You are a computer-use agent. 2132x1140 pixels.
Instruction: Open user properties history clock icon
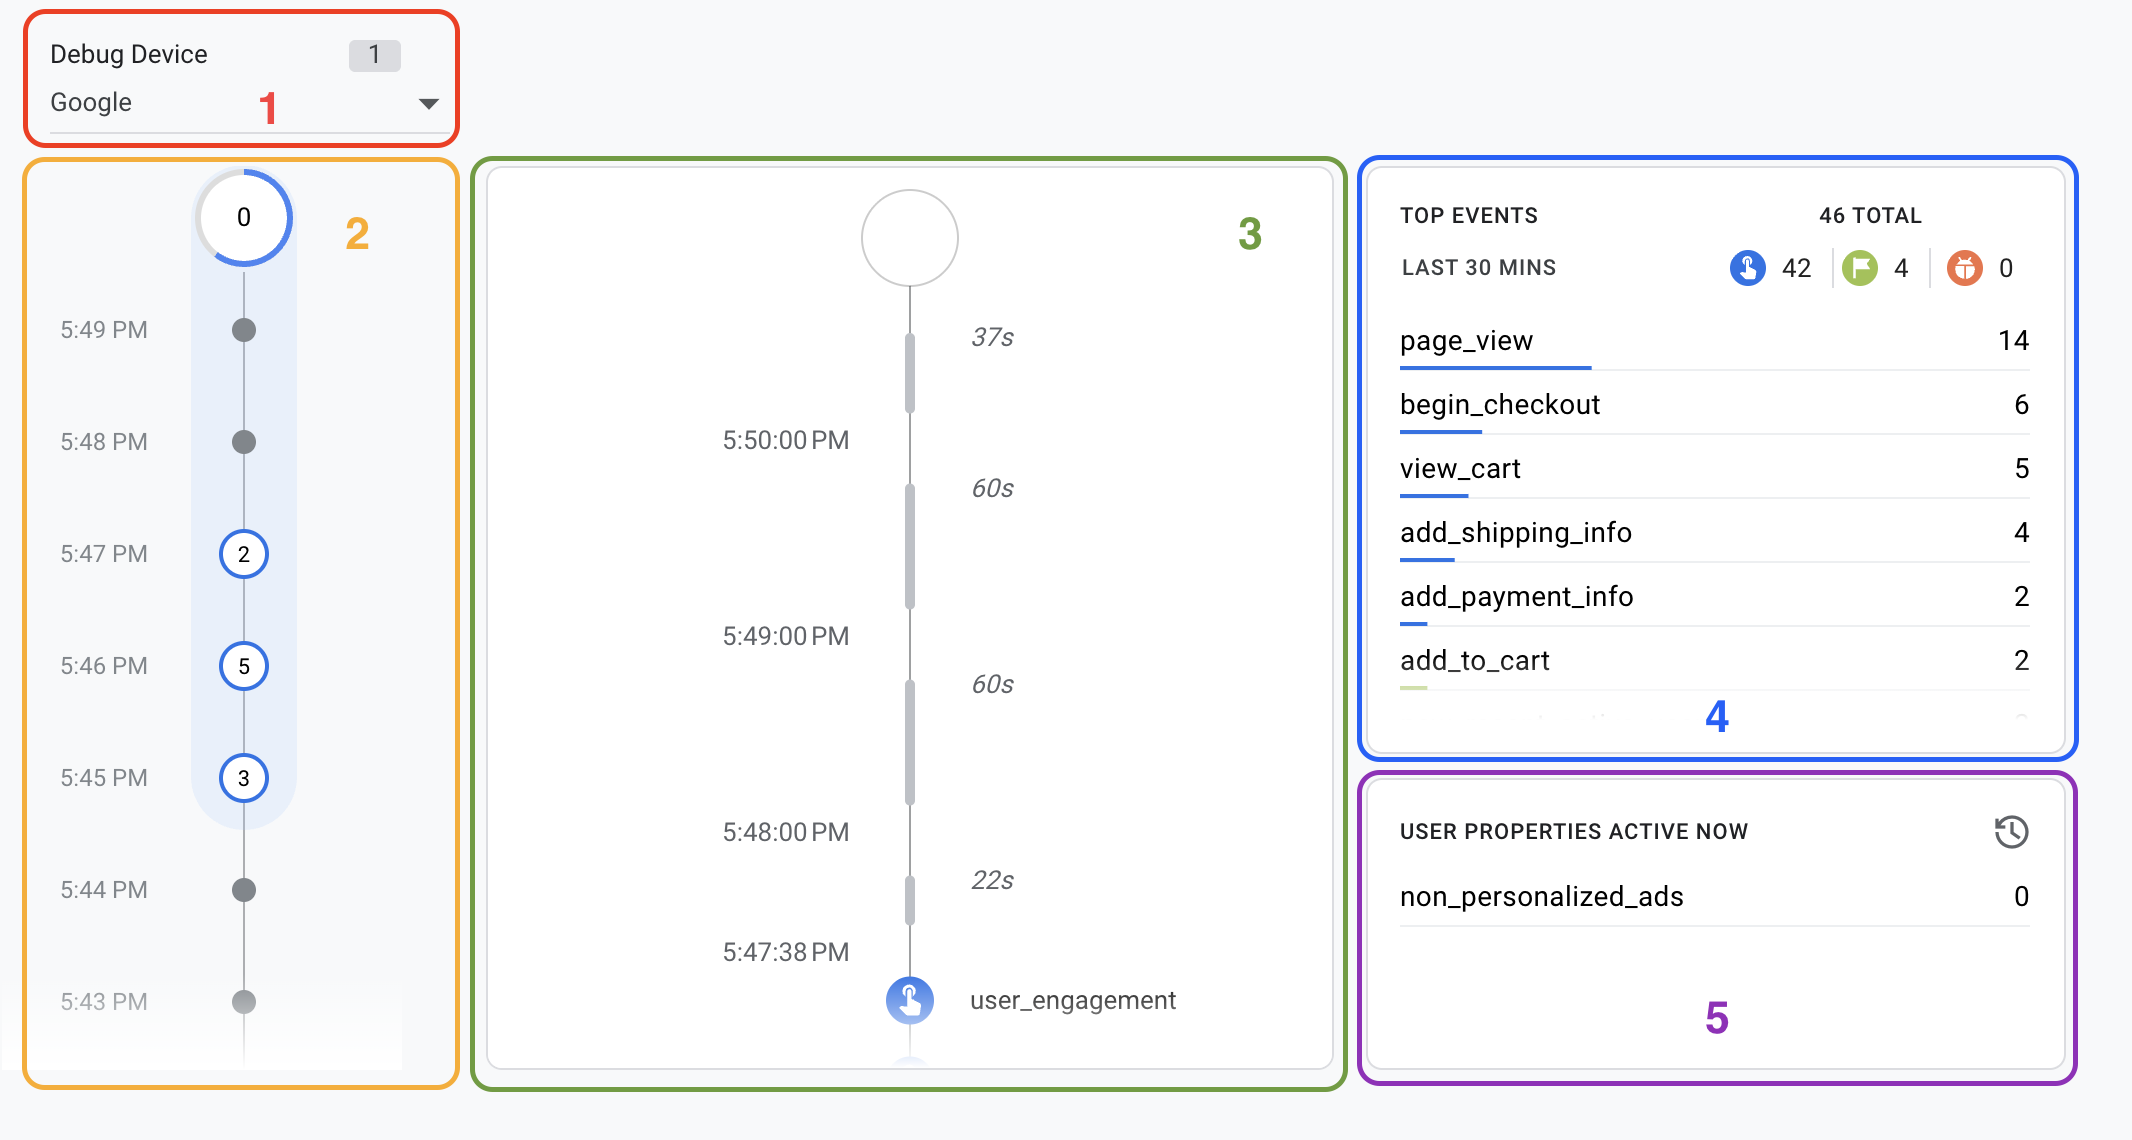pos(2011,832)
